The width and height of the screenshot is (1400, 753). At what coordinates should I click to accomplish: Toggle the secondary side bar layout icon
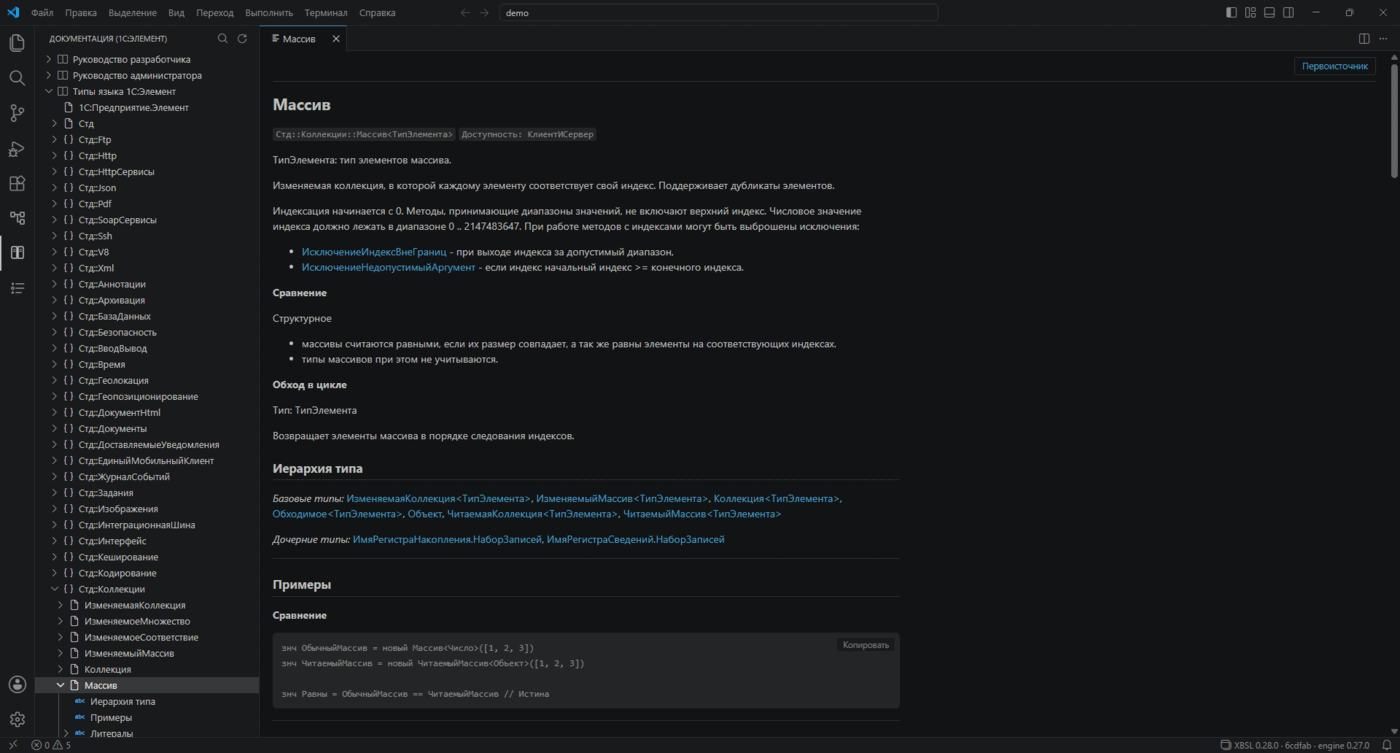point(1288,13)
